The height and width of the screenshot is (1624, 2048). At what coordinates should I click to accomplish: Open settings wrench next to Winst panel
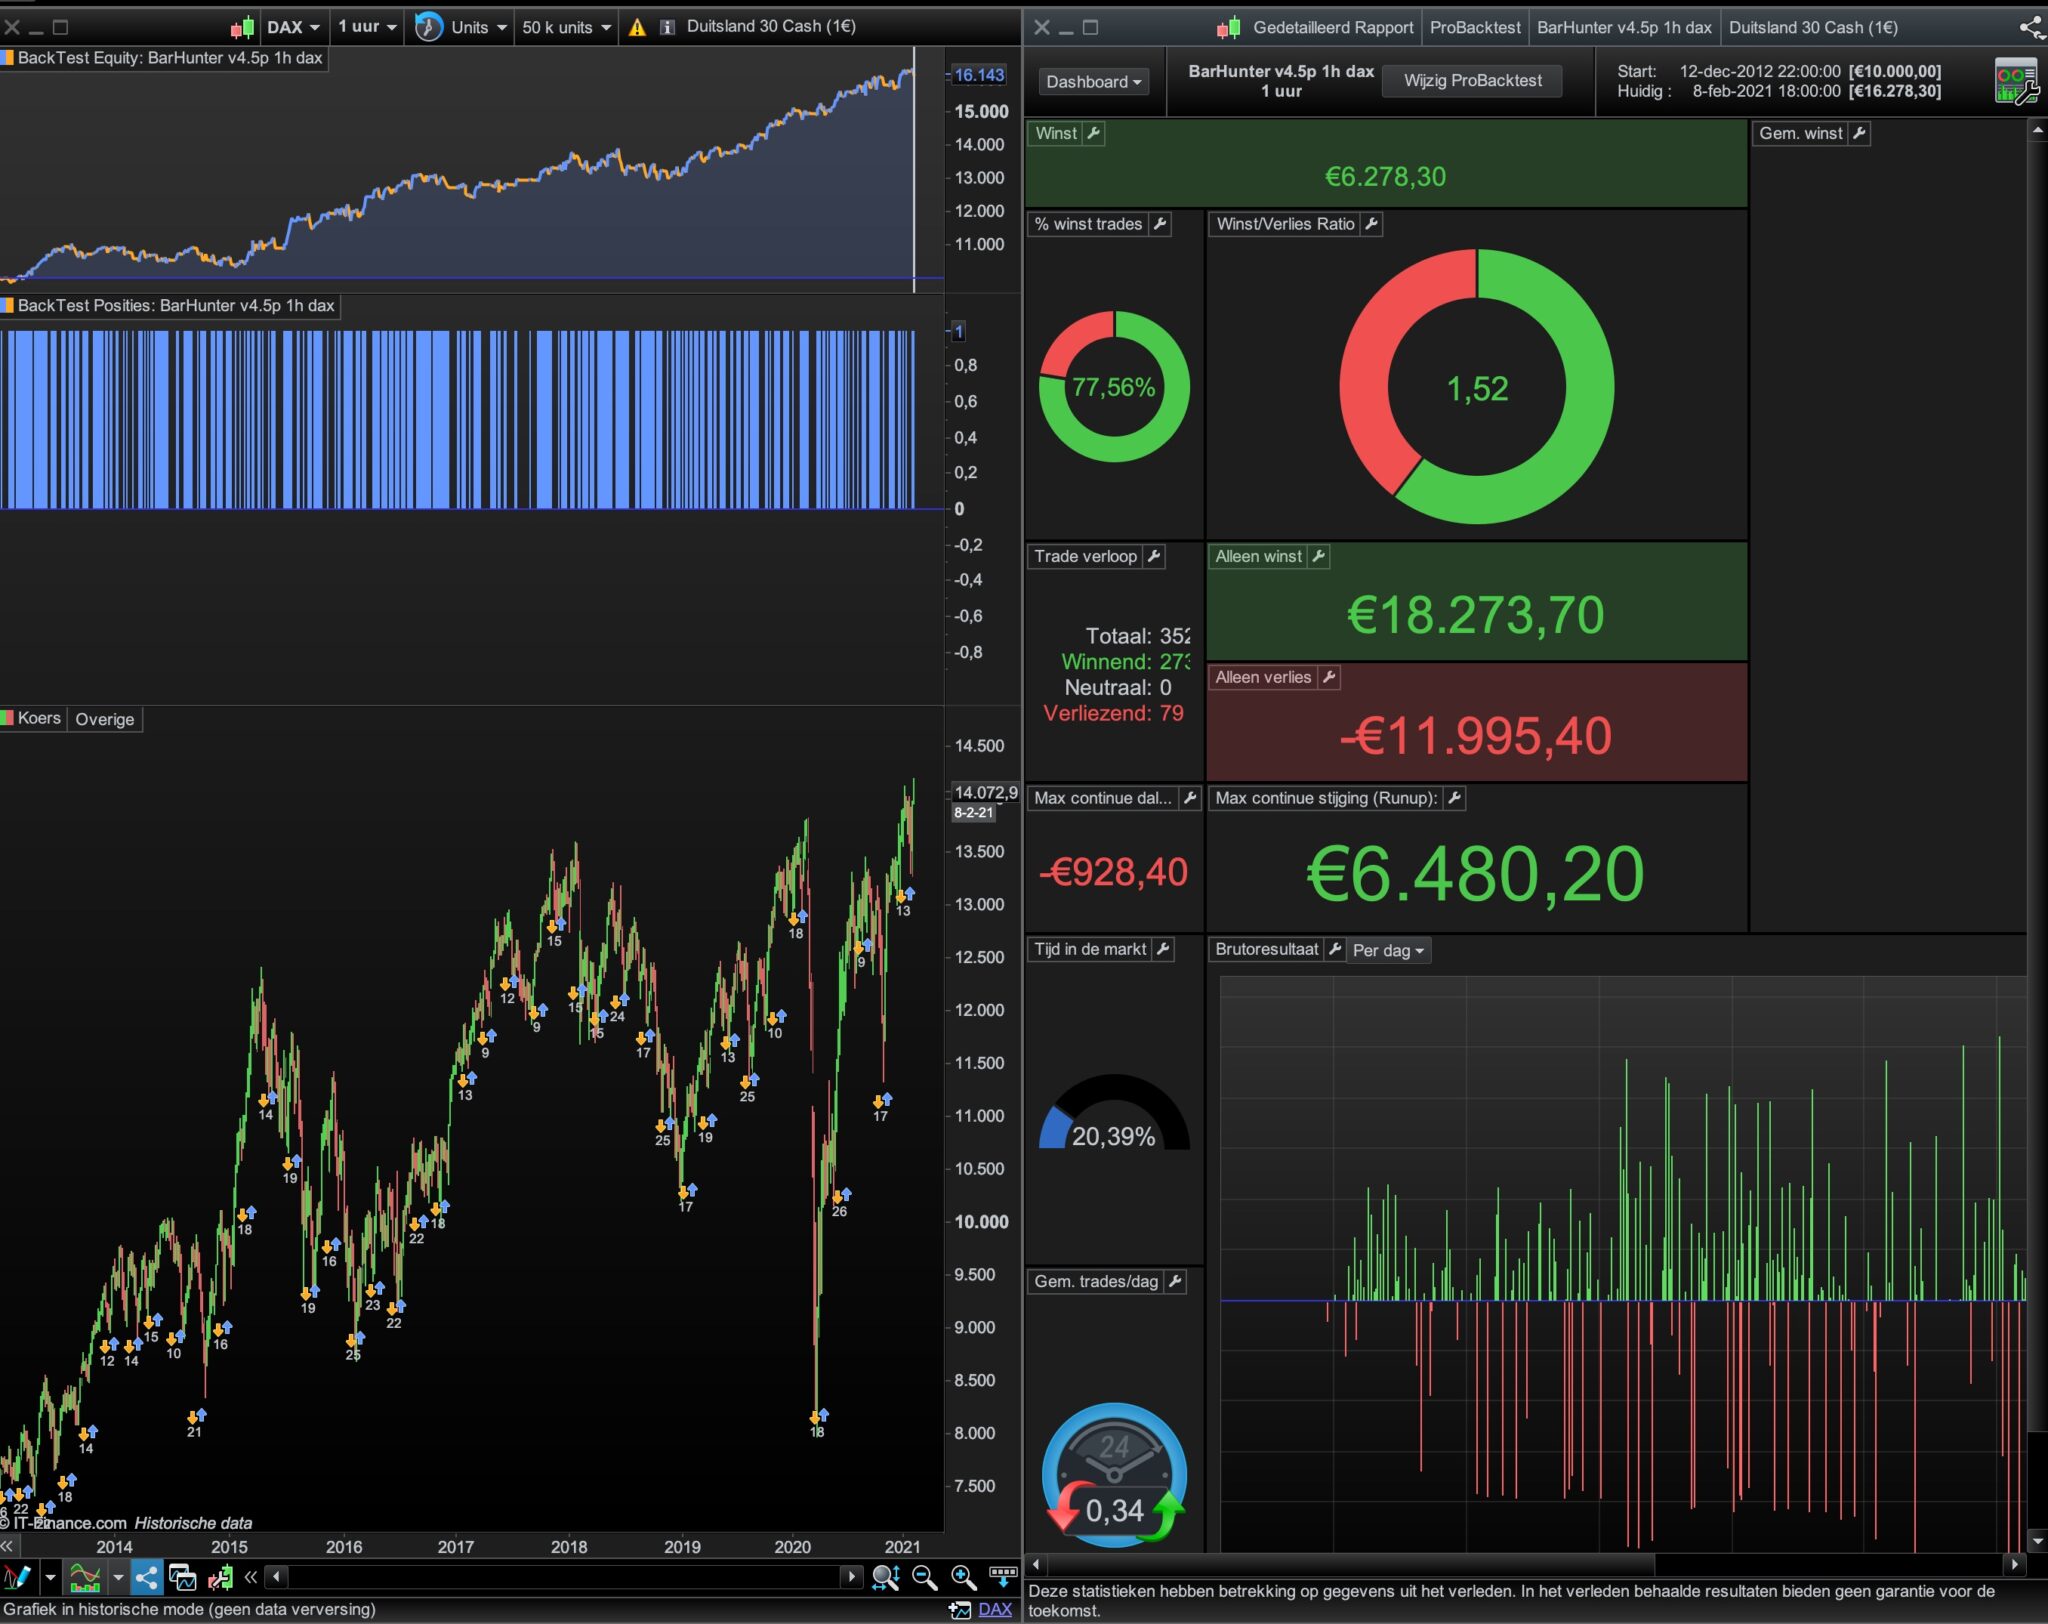1094,133
